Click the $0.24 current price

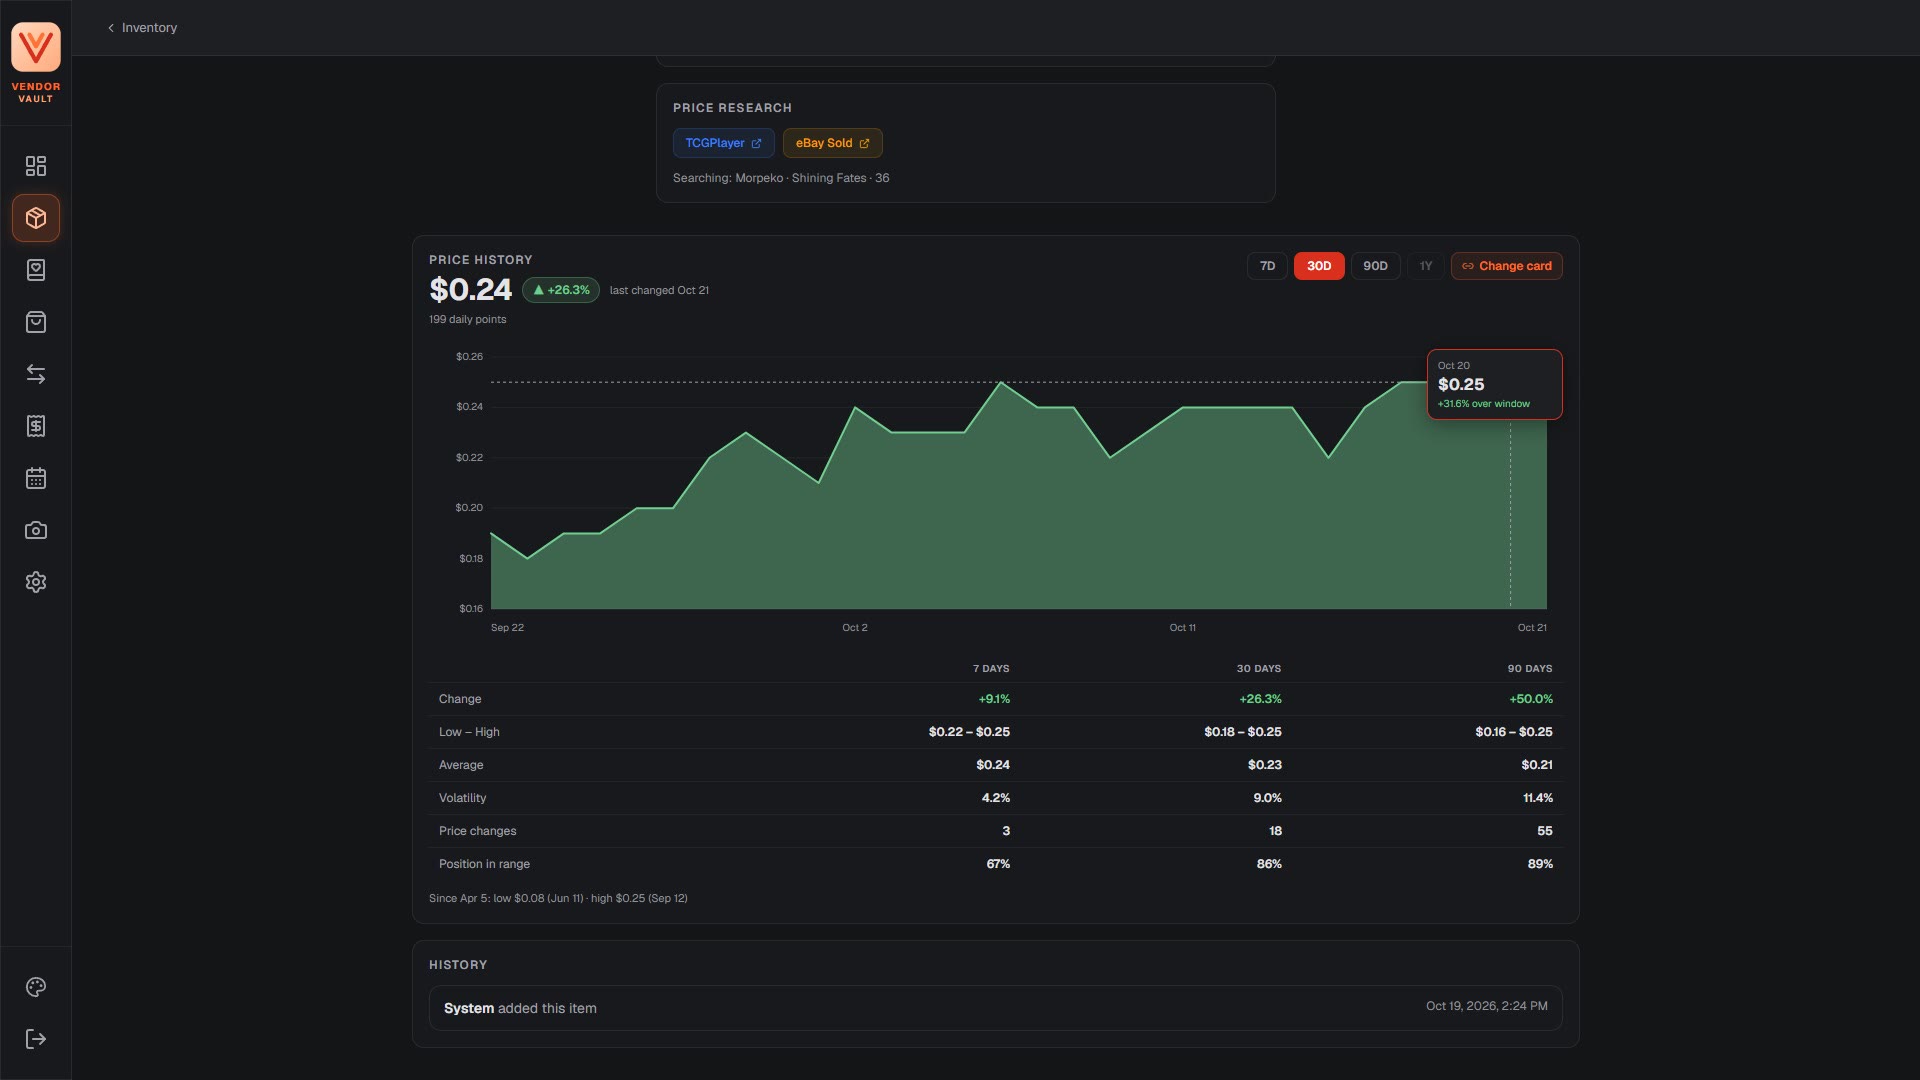470,290
